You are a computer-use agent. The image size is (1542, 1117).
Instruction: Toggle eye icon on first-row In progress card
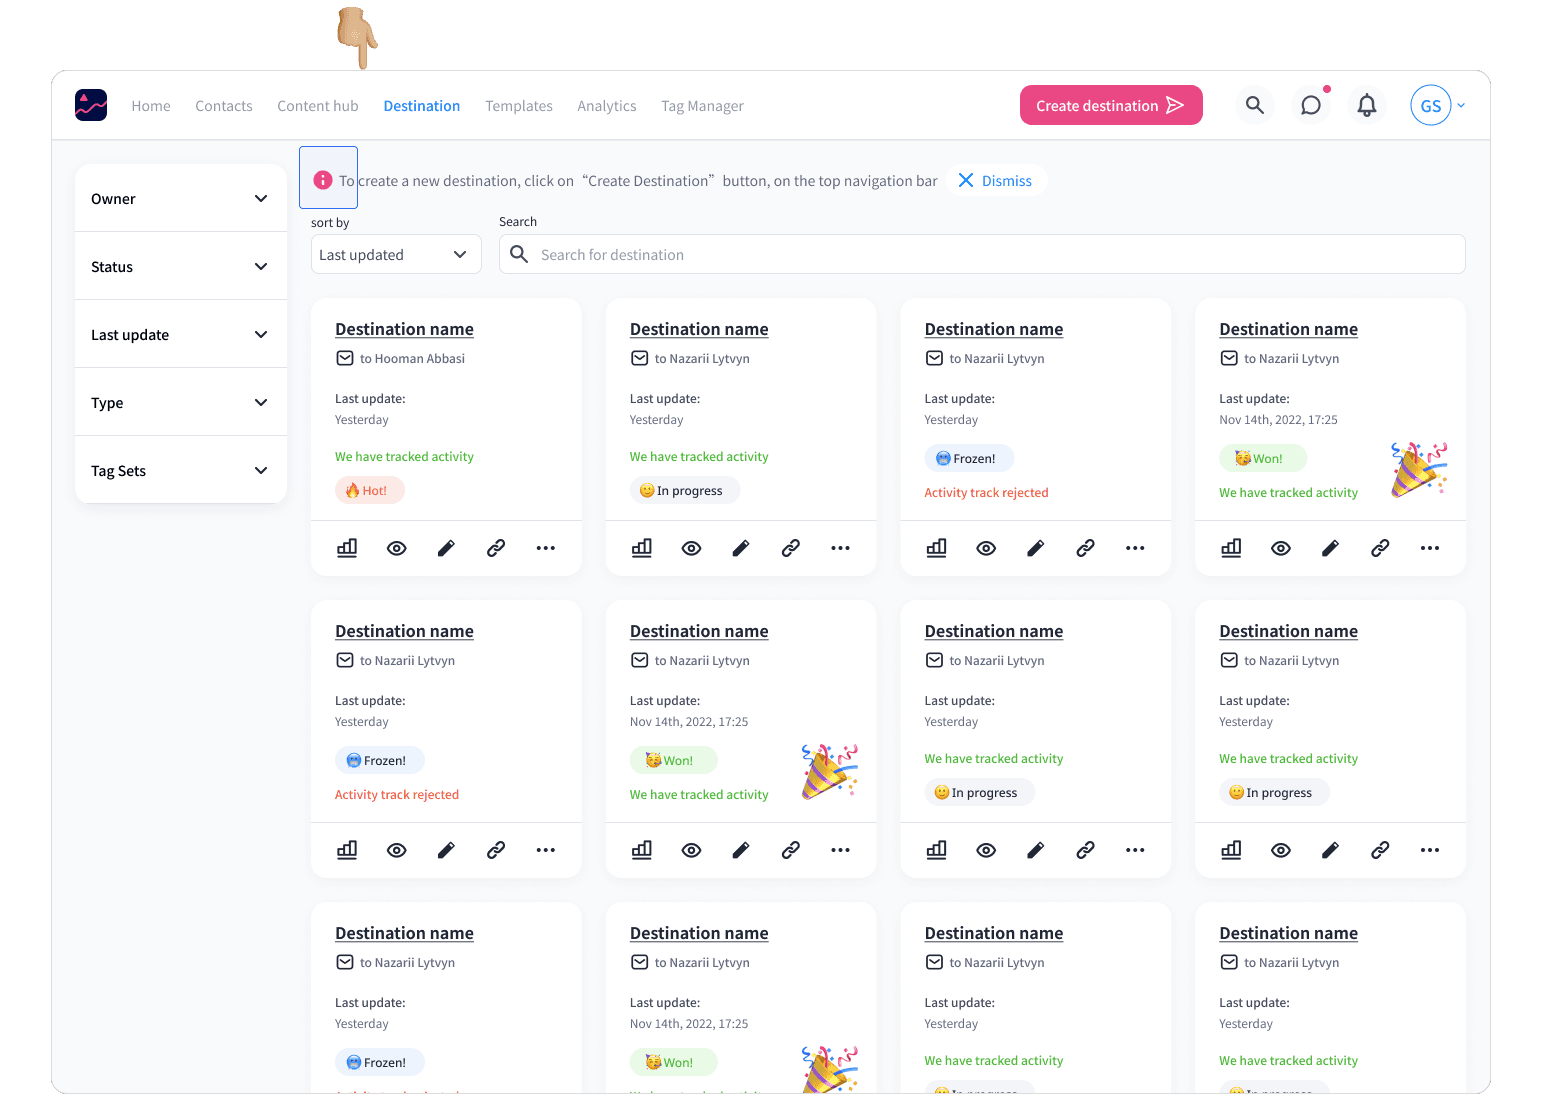pos(692,548)
